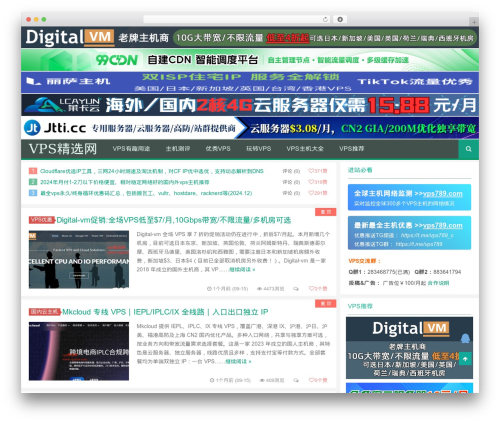Click the 评论 (0) link of the 2024年月付 post

[291, 182]
